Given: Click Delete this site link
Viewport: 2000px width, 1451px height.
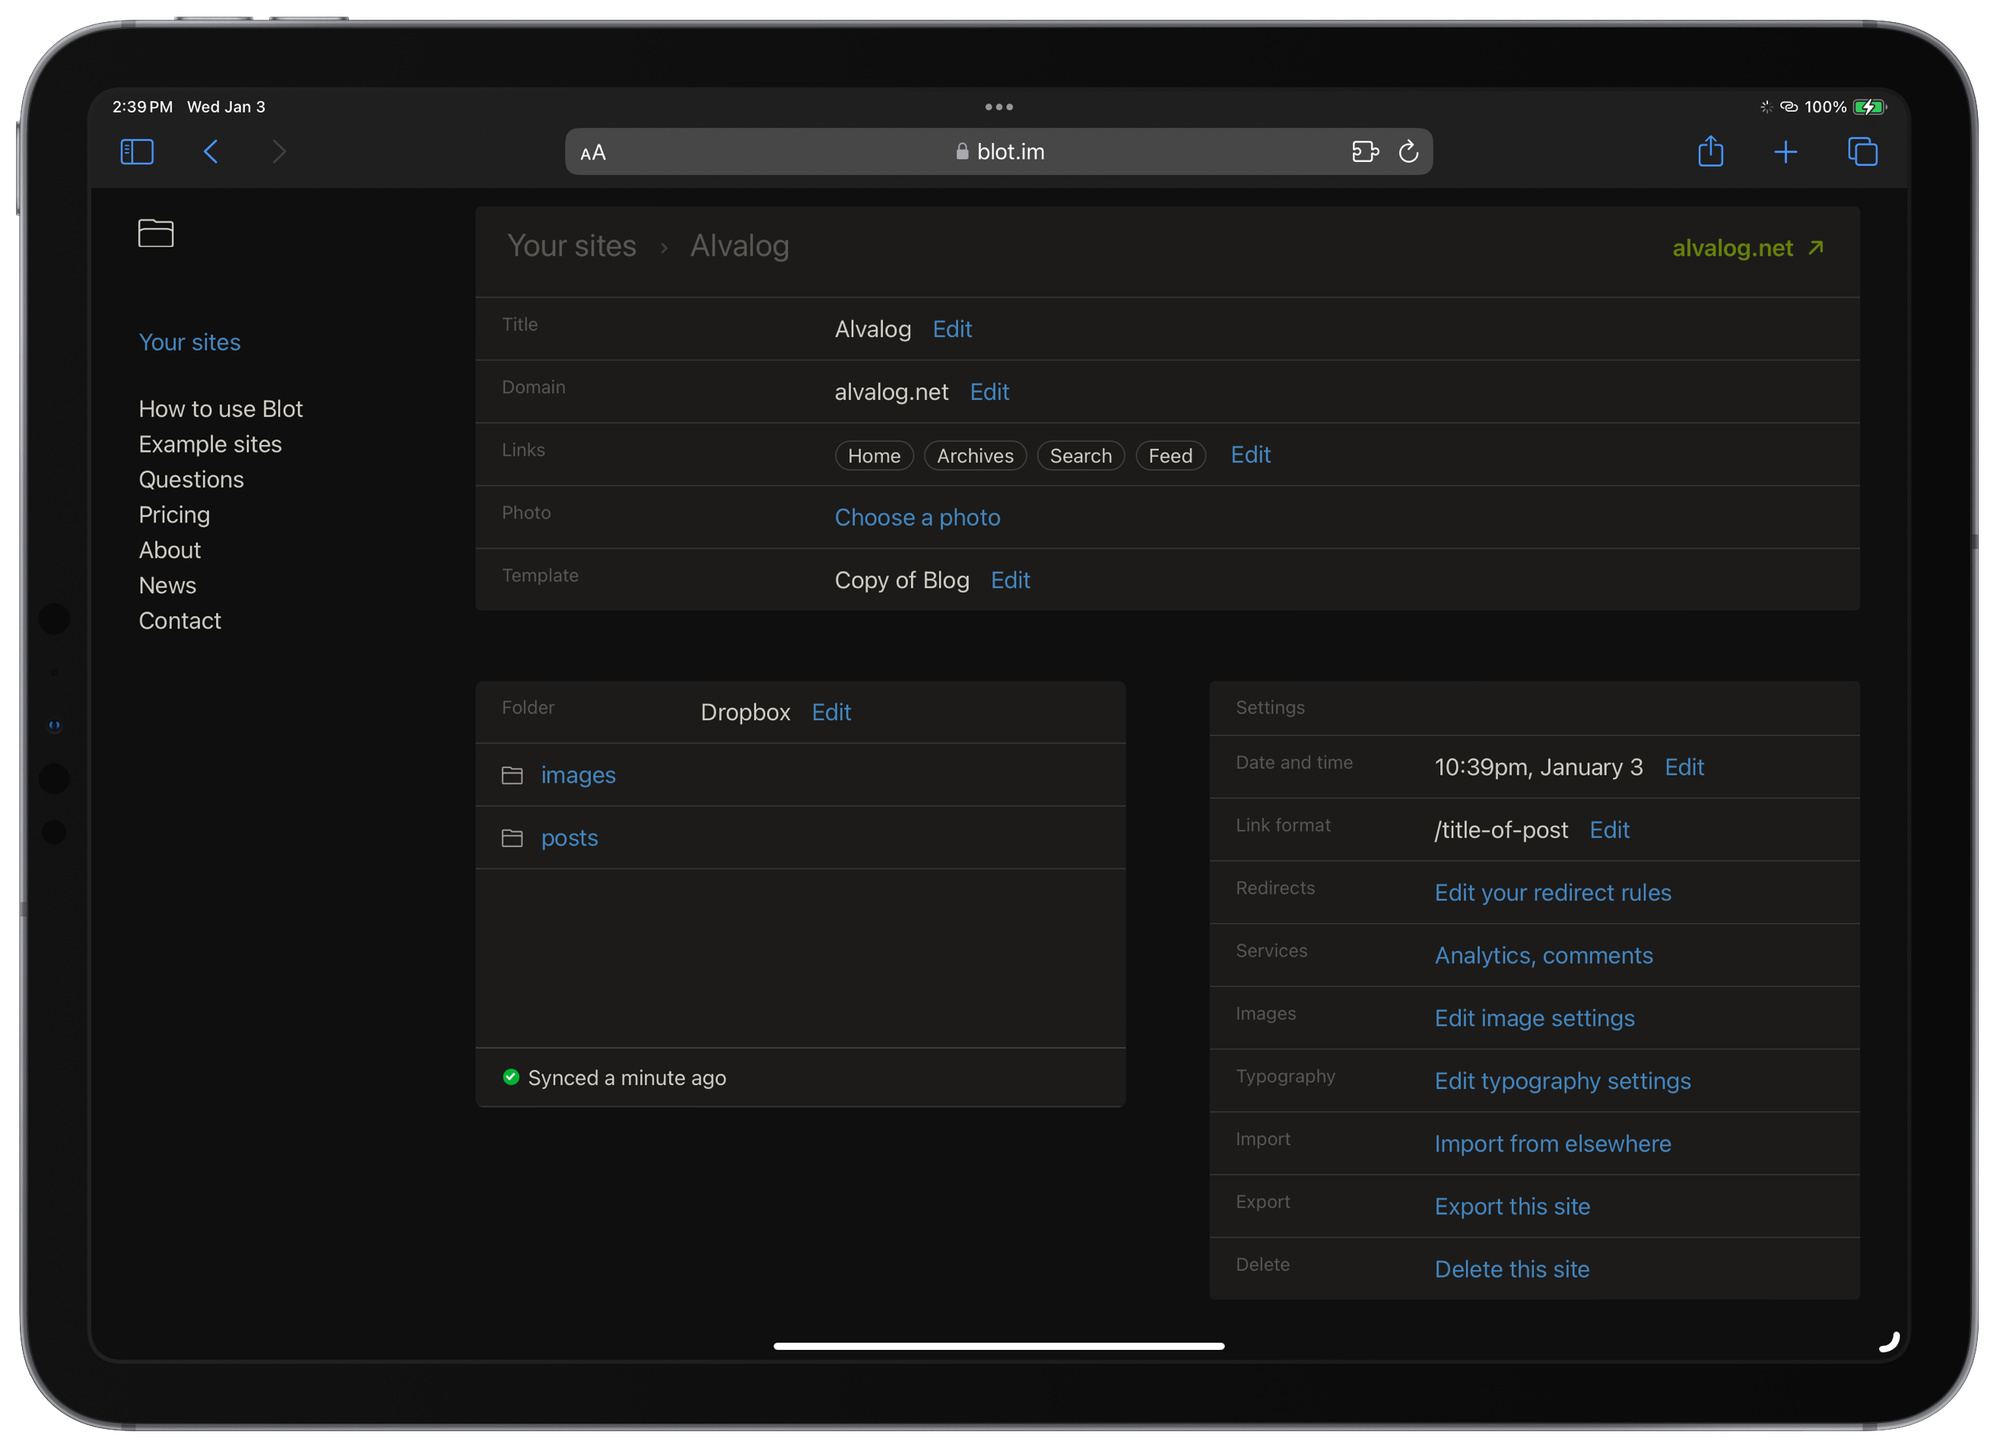Looking at the screenshot, I should click(x=1511, y=1269).
